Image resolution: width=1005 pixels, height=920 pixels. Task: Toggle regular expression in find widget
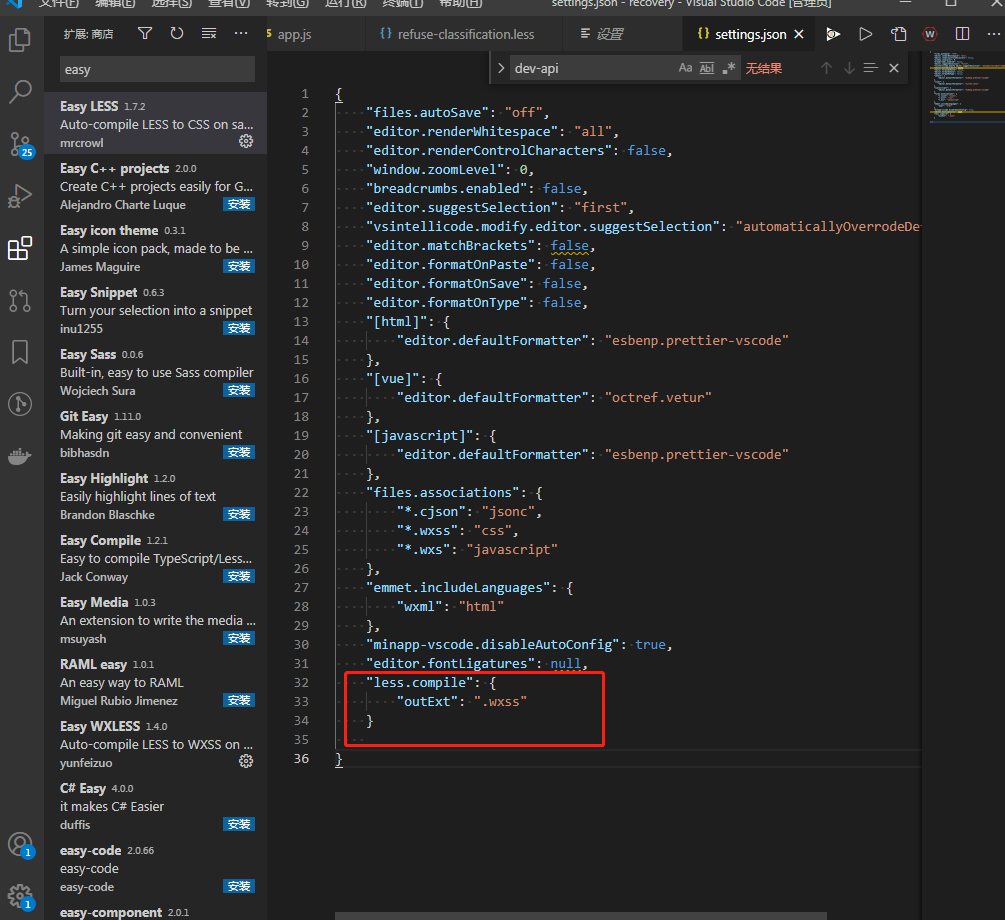(x=729, y=68)
